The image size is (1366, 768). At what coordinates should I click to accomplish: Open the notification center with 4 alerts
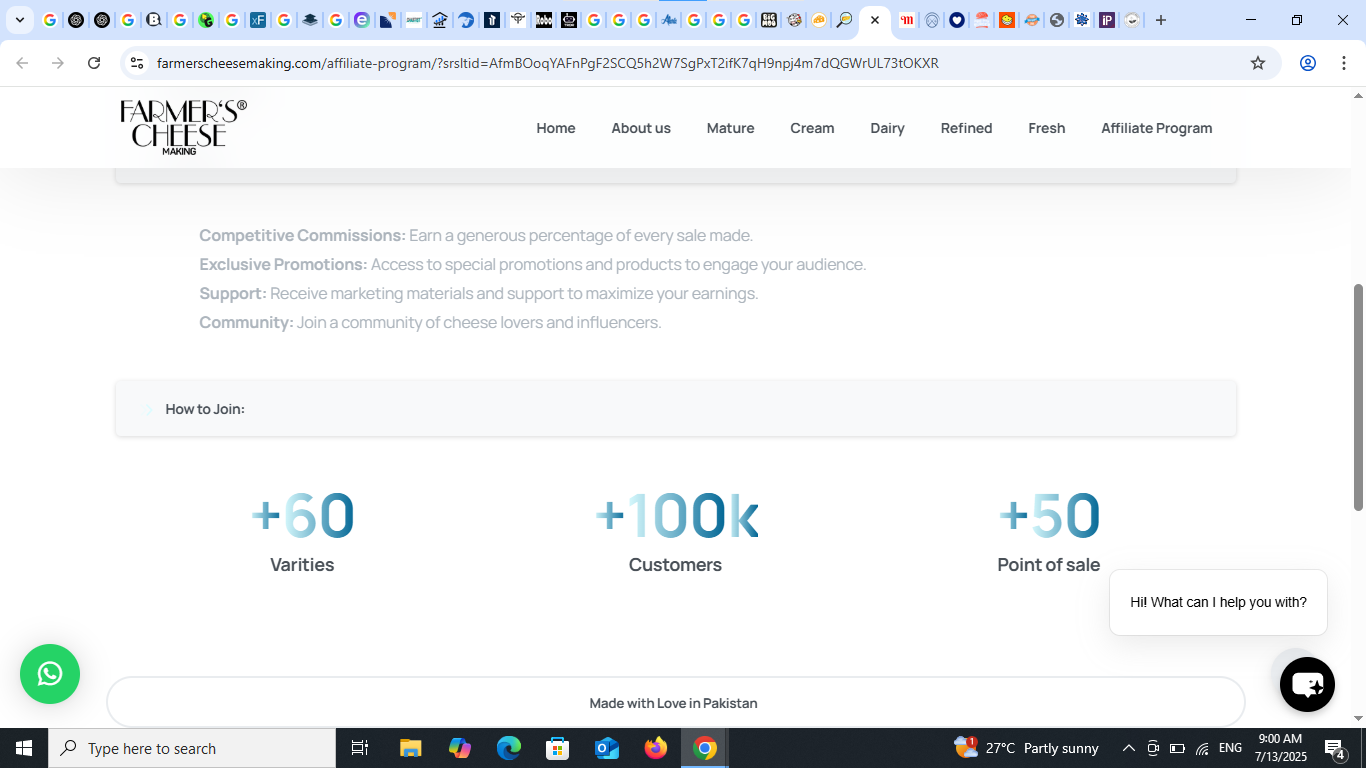point(1334,748)
